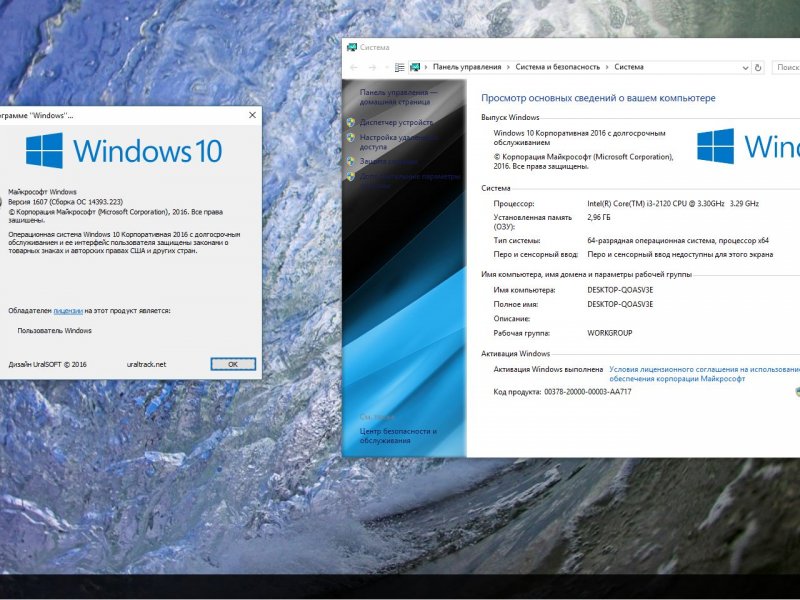Expand the chevron after Панель управления breadcrumb
The image size is (800, 600).
509,67
